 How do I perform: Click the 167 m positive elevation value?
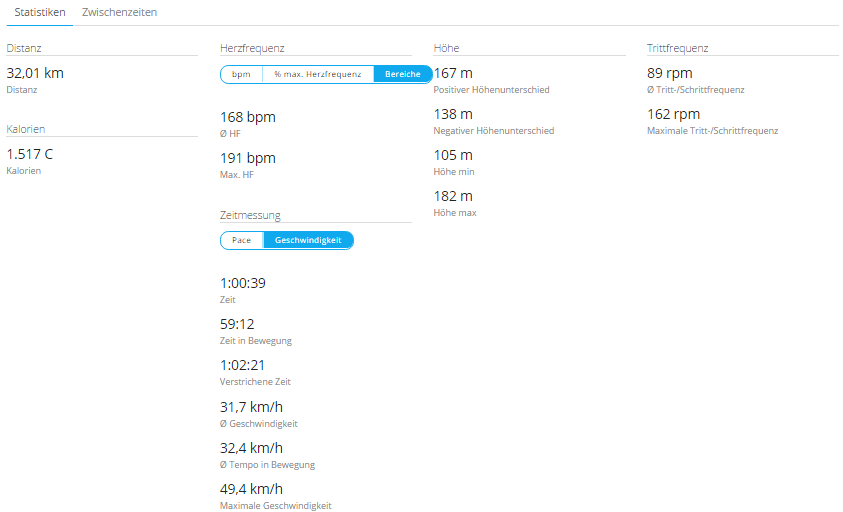[x=453, y=73]
